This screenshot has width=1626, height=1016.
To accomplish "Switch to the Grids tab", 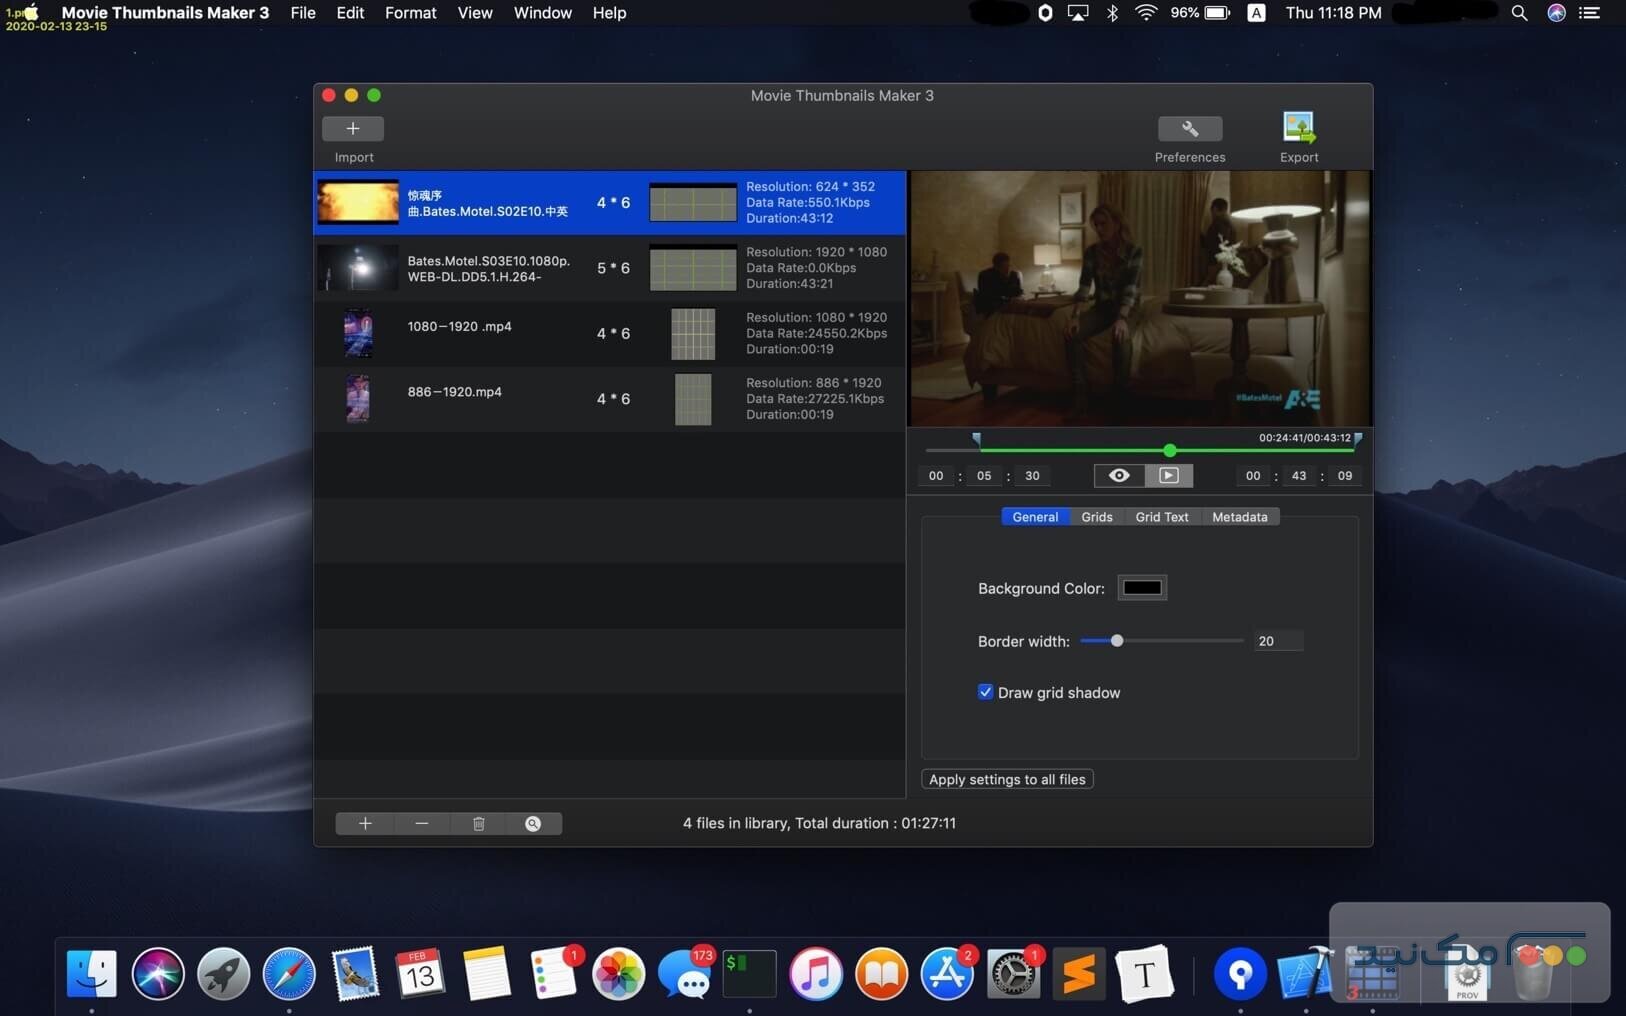I will pyautogui.click(x=1096, y=517).
